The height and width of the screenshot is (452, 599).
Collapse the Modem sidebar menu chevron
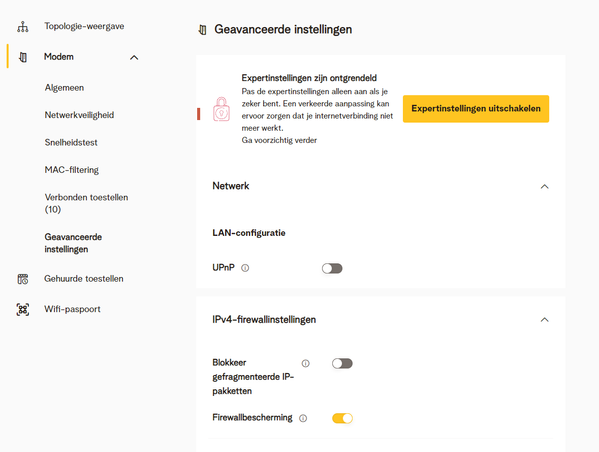134,58
